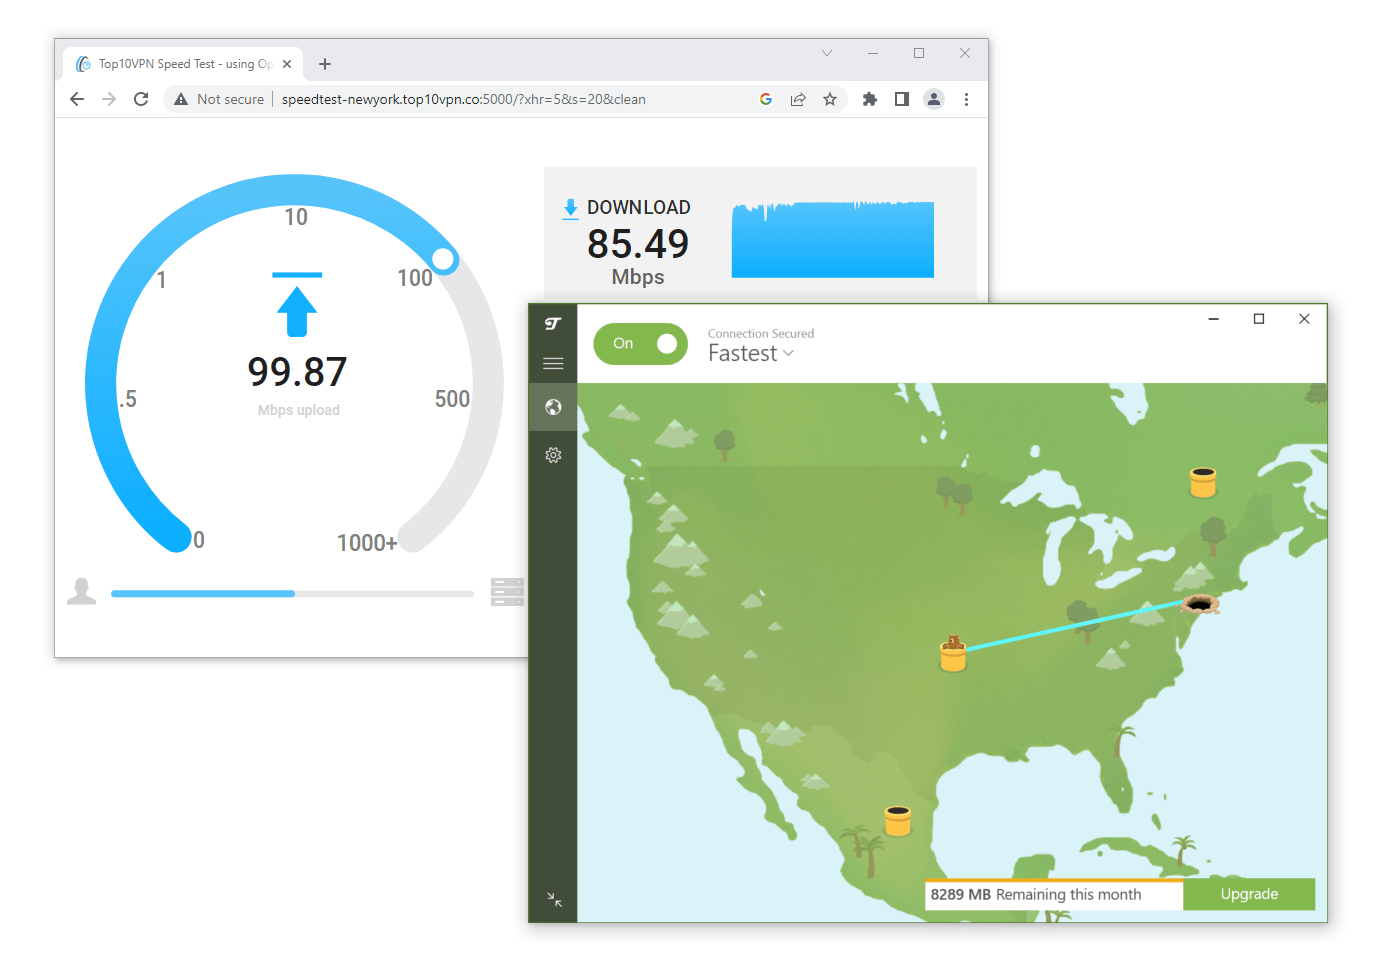Open Chrome's three-dot menu
This screenshot has width=1384, height=963.
click(966, 99)
